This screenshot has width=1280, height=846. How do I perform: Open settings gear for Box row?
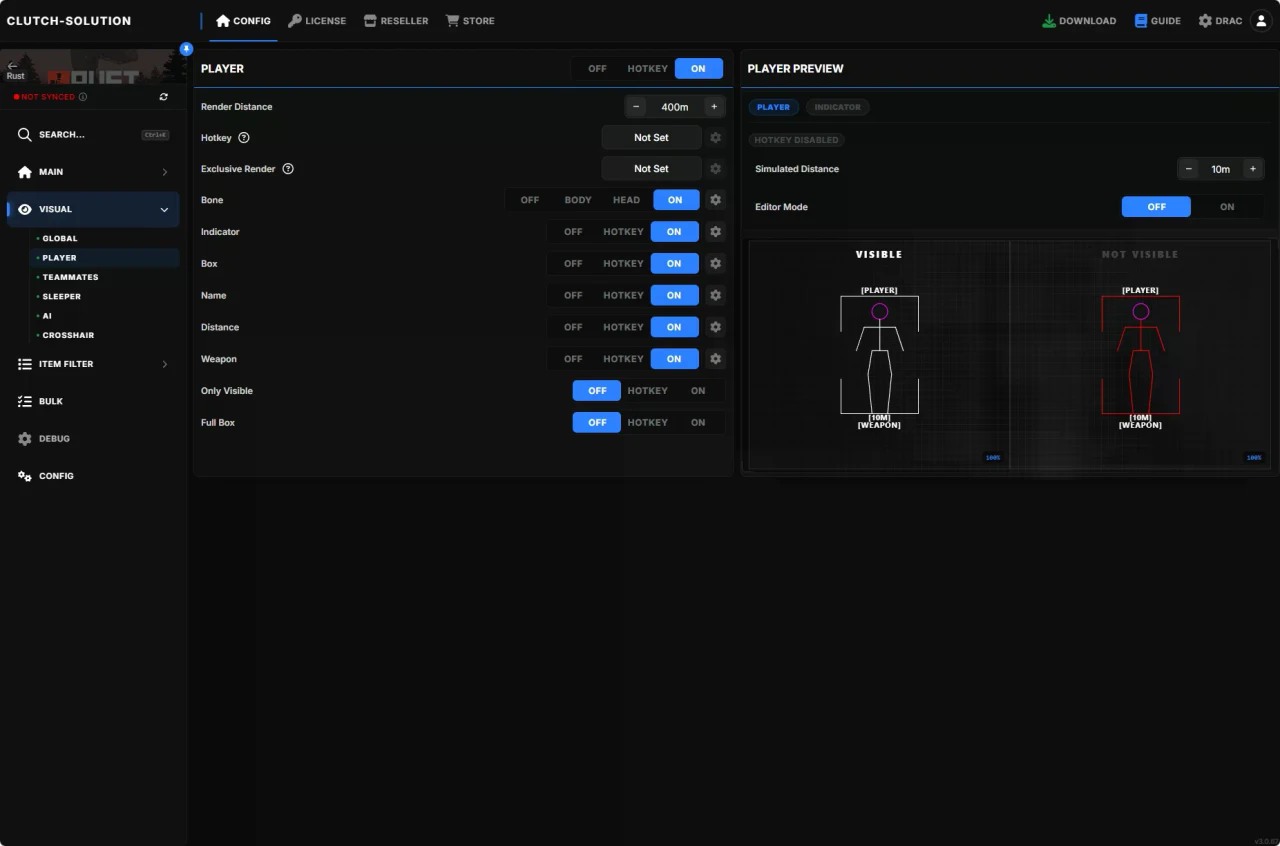click(x=715, y=264)
